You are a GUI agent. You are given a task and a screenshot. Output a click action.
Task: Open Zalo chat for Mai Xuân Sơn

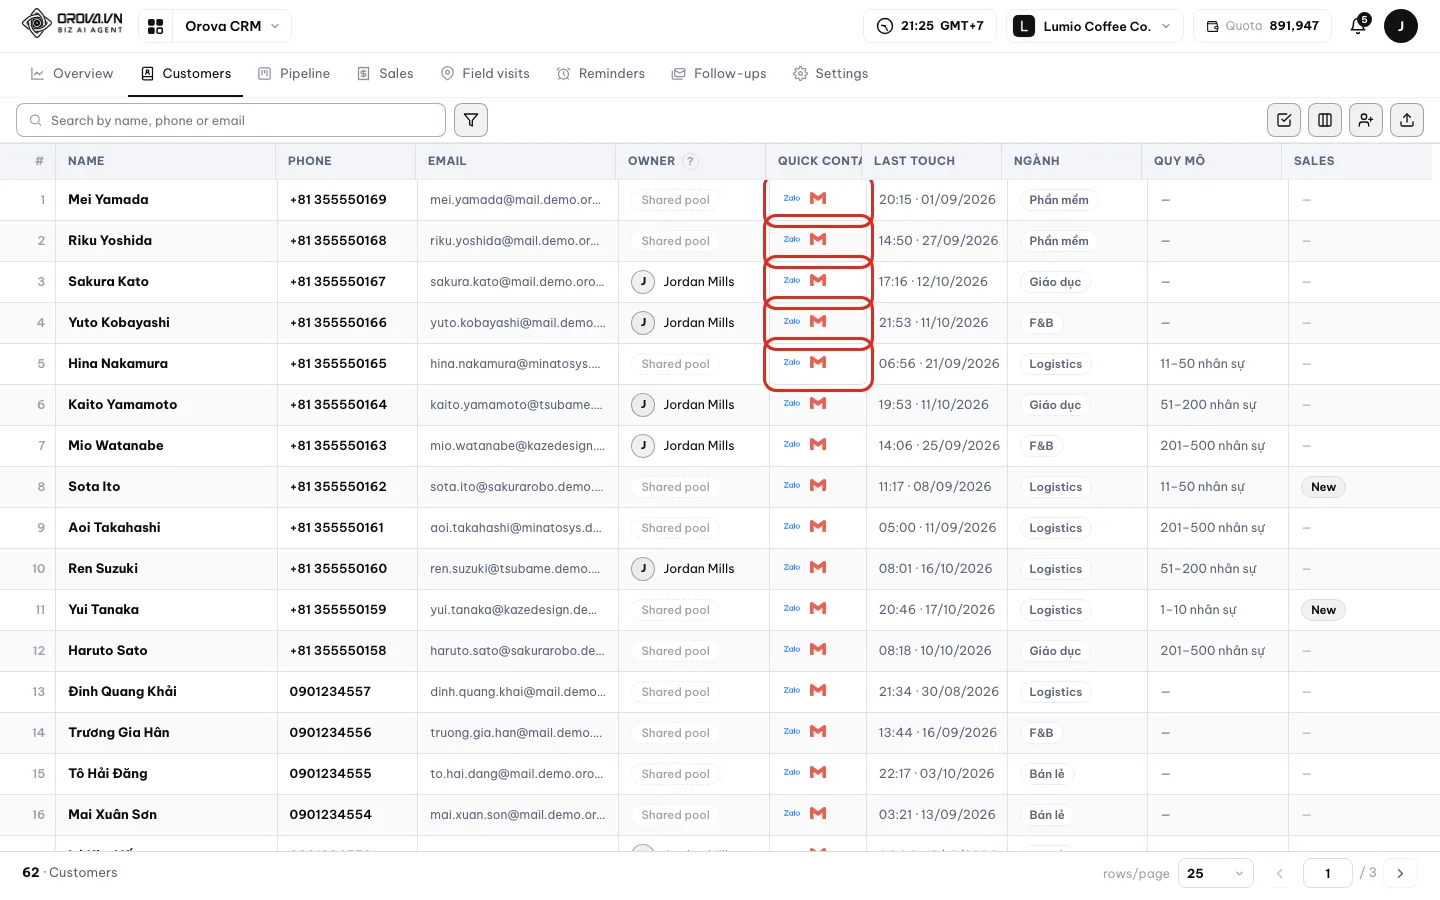click(x=792, y=814)
